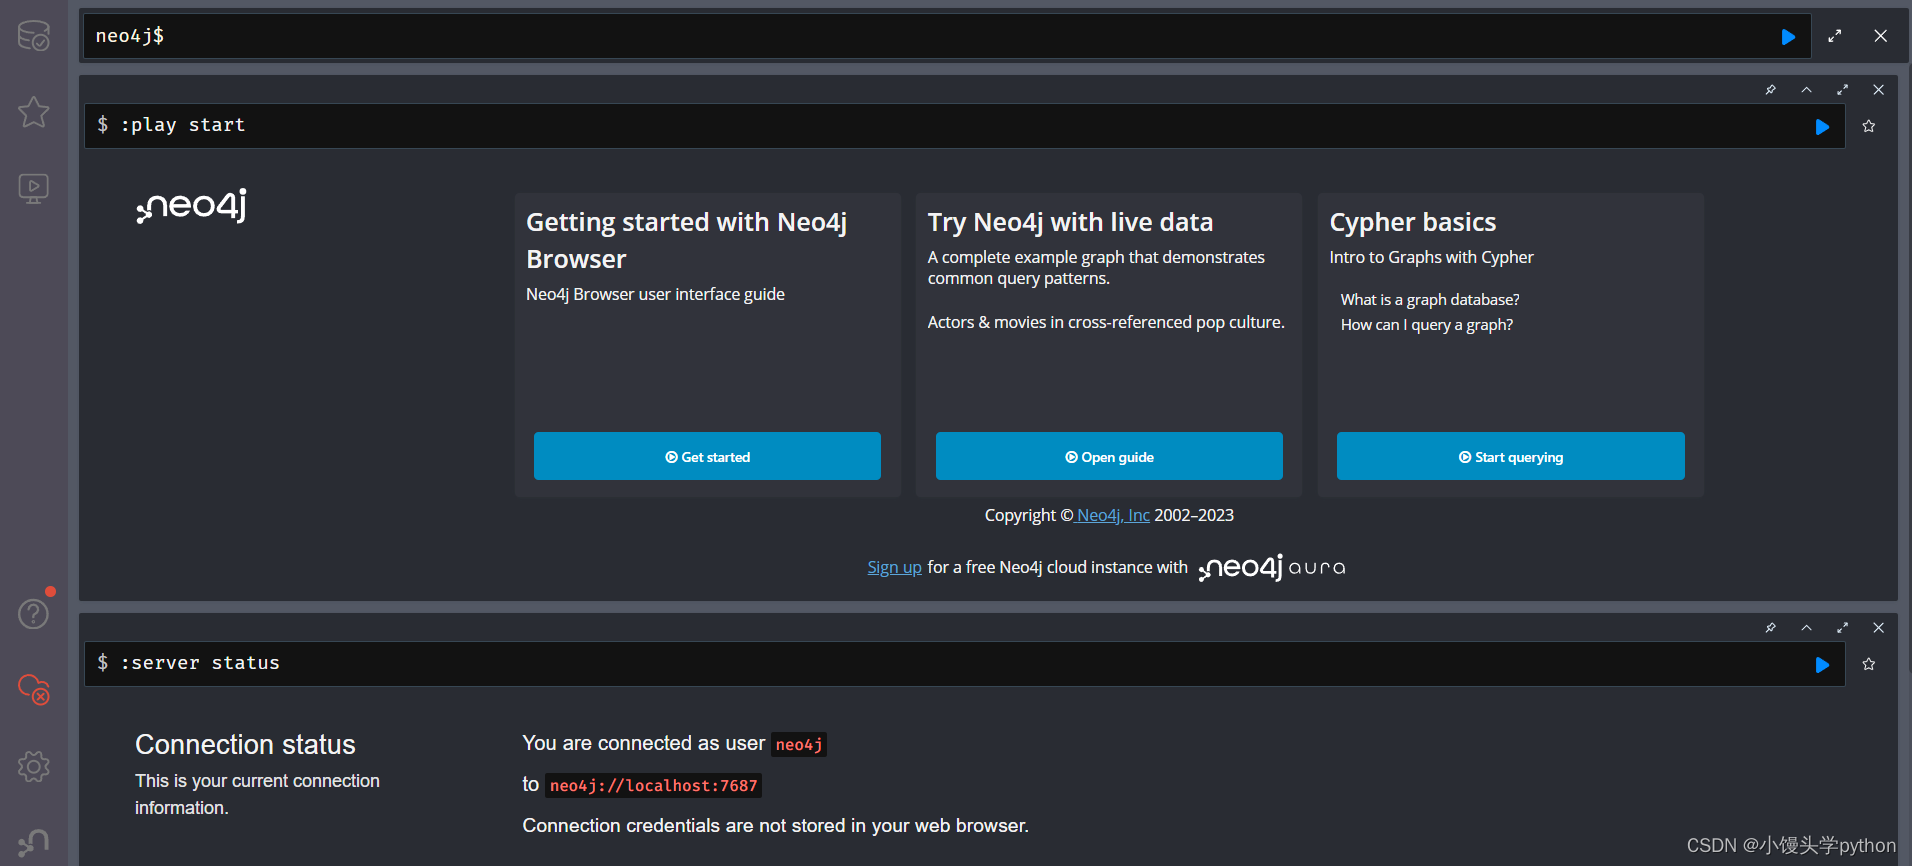
Task: Open the Help and learn question-mark icon
Action: point(34,613)
